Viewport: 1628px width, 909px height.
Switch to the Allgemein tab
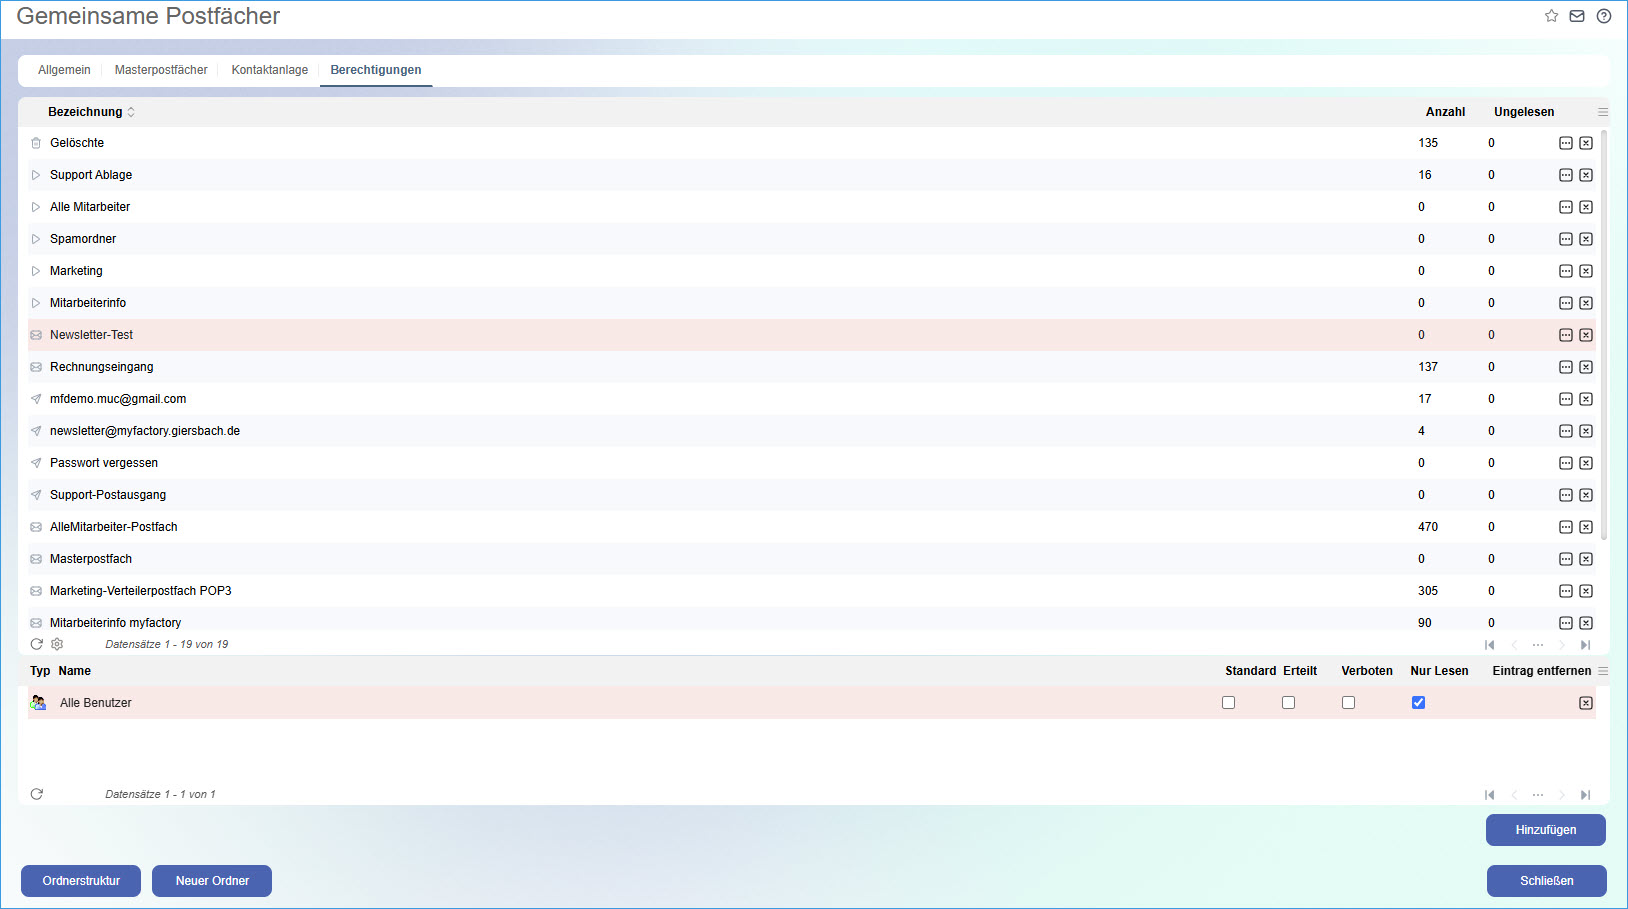click(64, 70)
